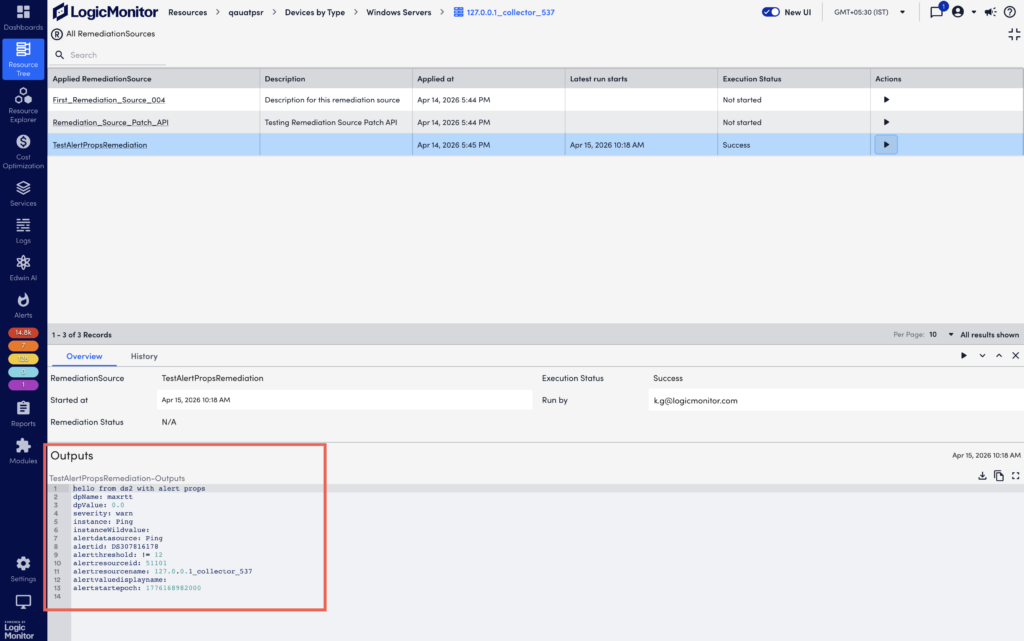The image size is (1024, 641).
Task: Click Resources in the breadcrumb
Action: click(187, 12)
